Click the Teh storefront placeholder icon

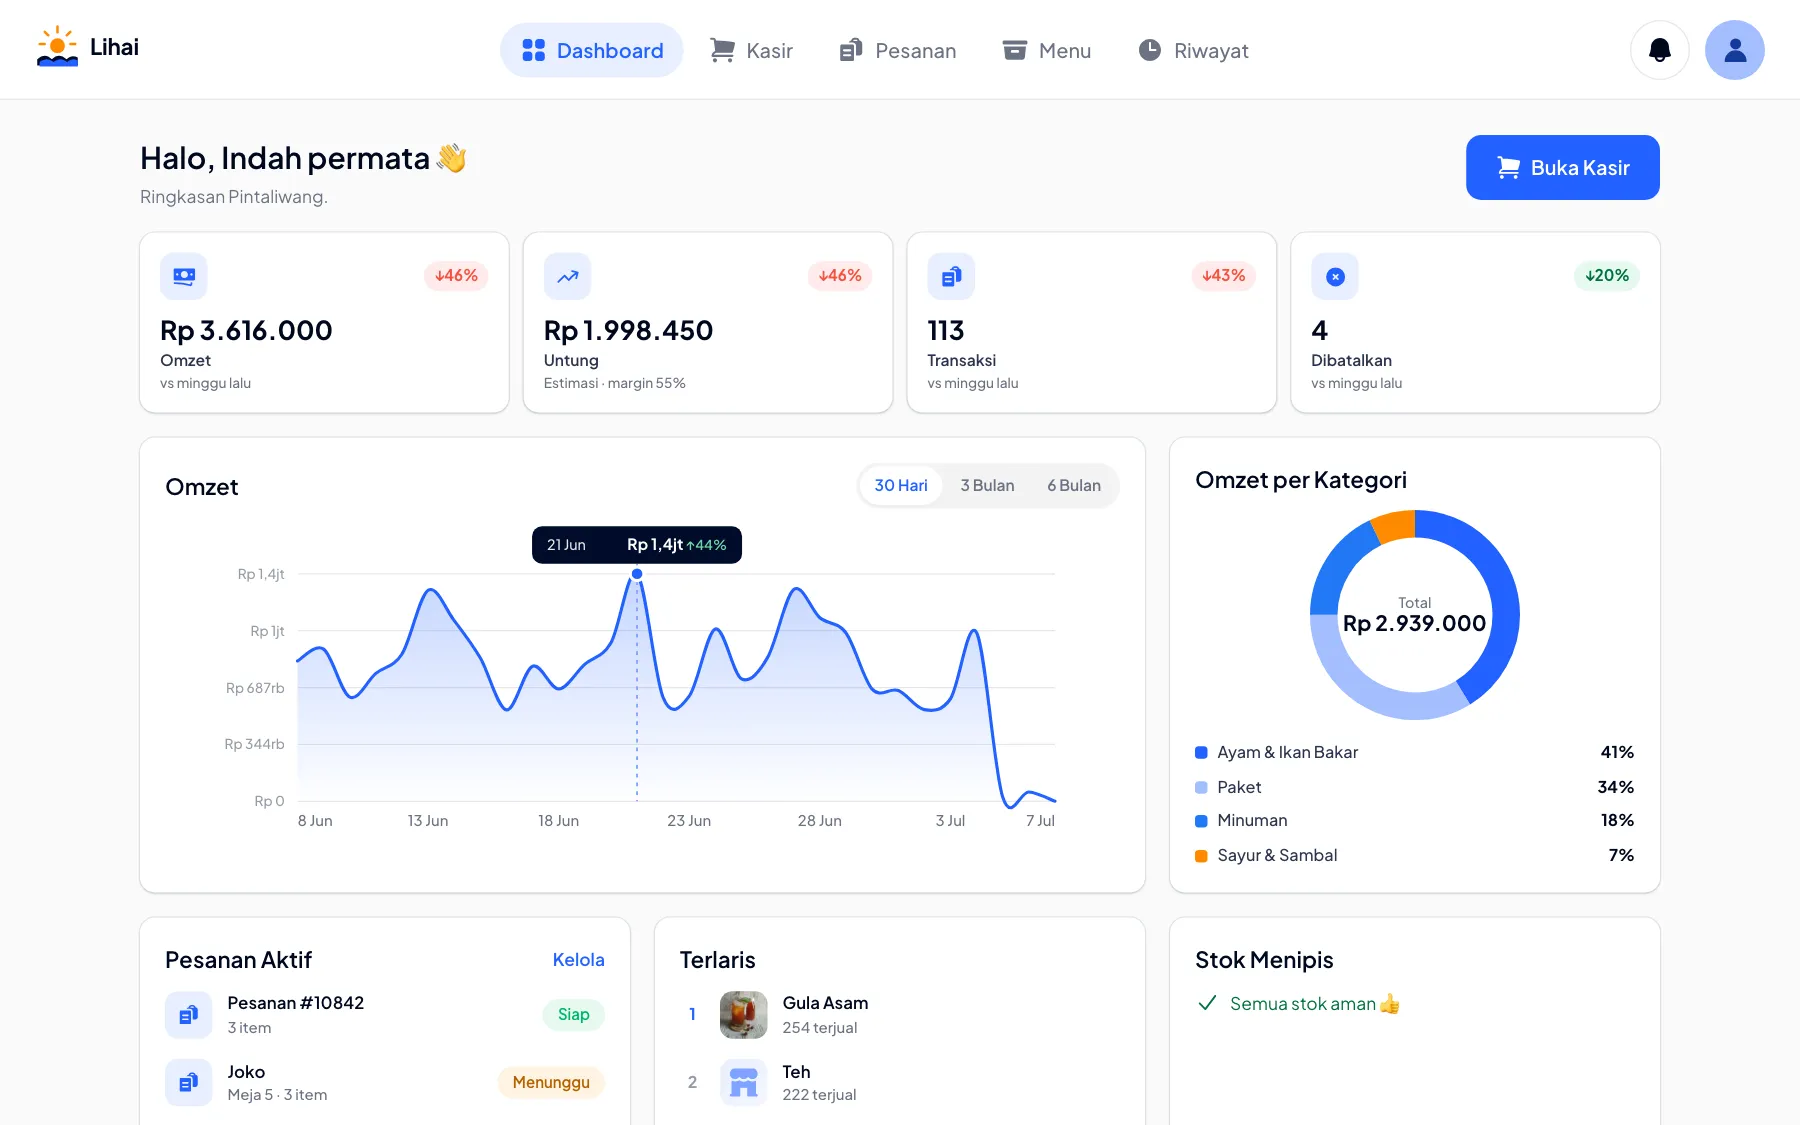(744, 1082)
